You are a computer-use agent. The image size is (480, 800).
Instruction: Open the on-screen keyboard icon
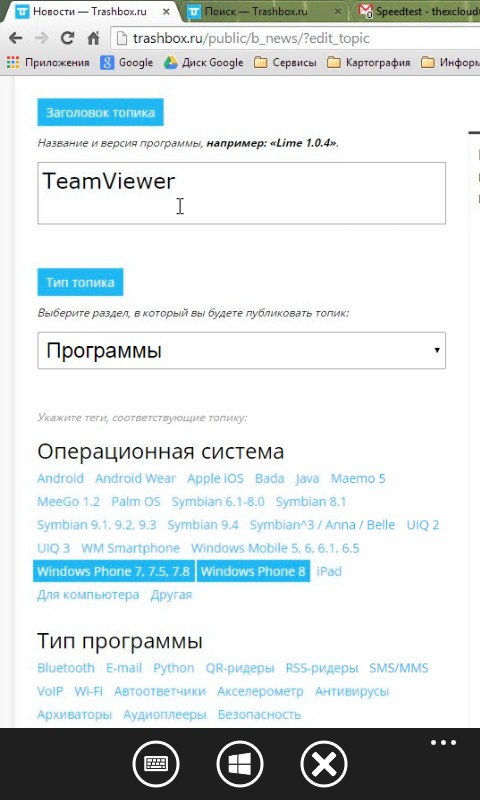pyautogui.click(x=156, y=764)
